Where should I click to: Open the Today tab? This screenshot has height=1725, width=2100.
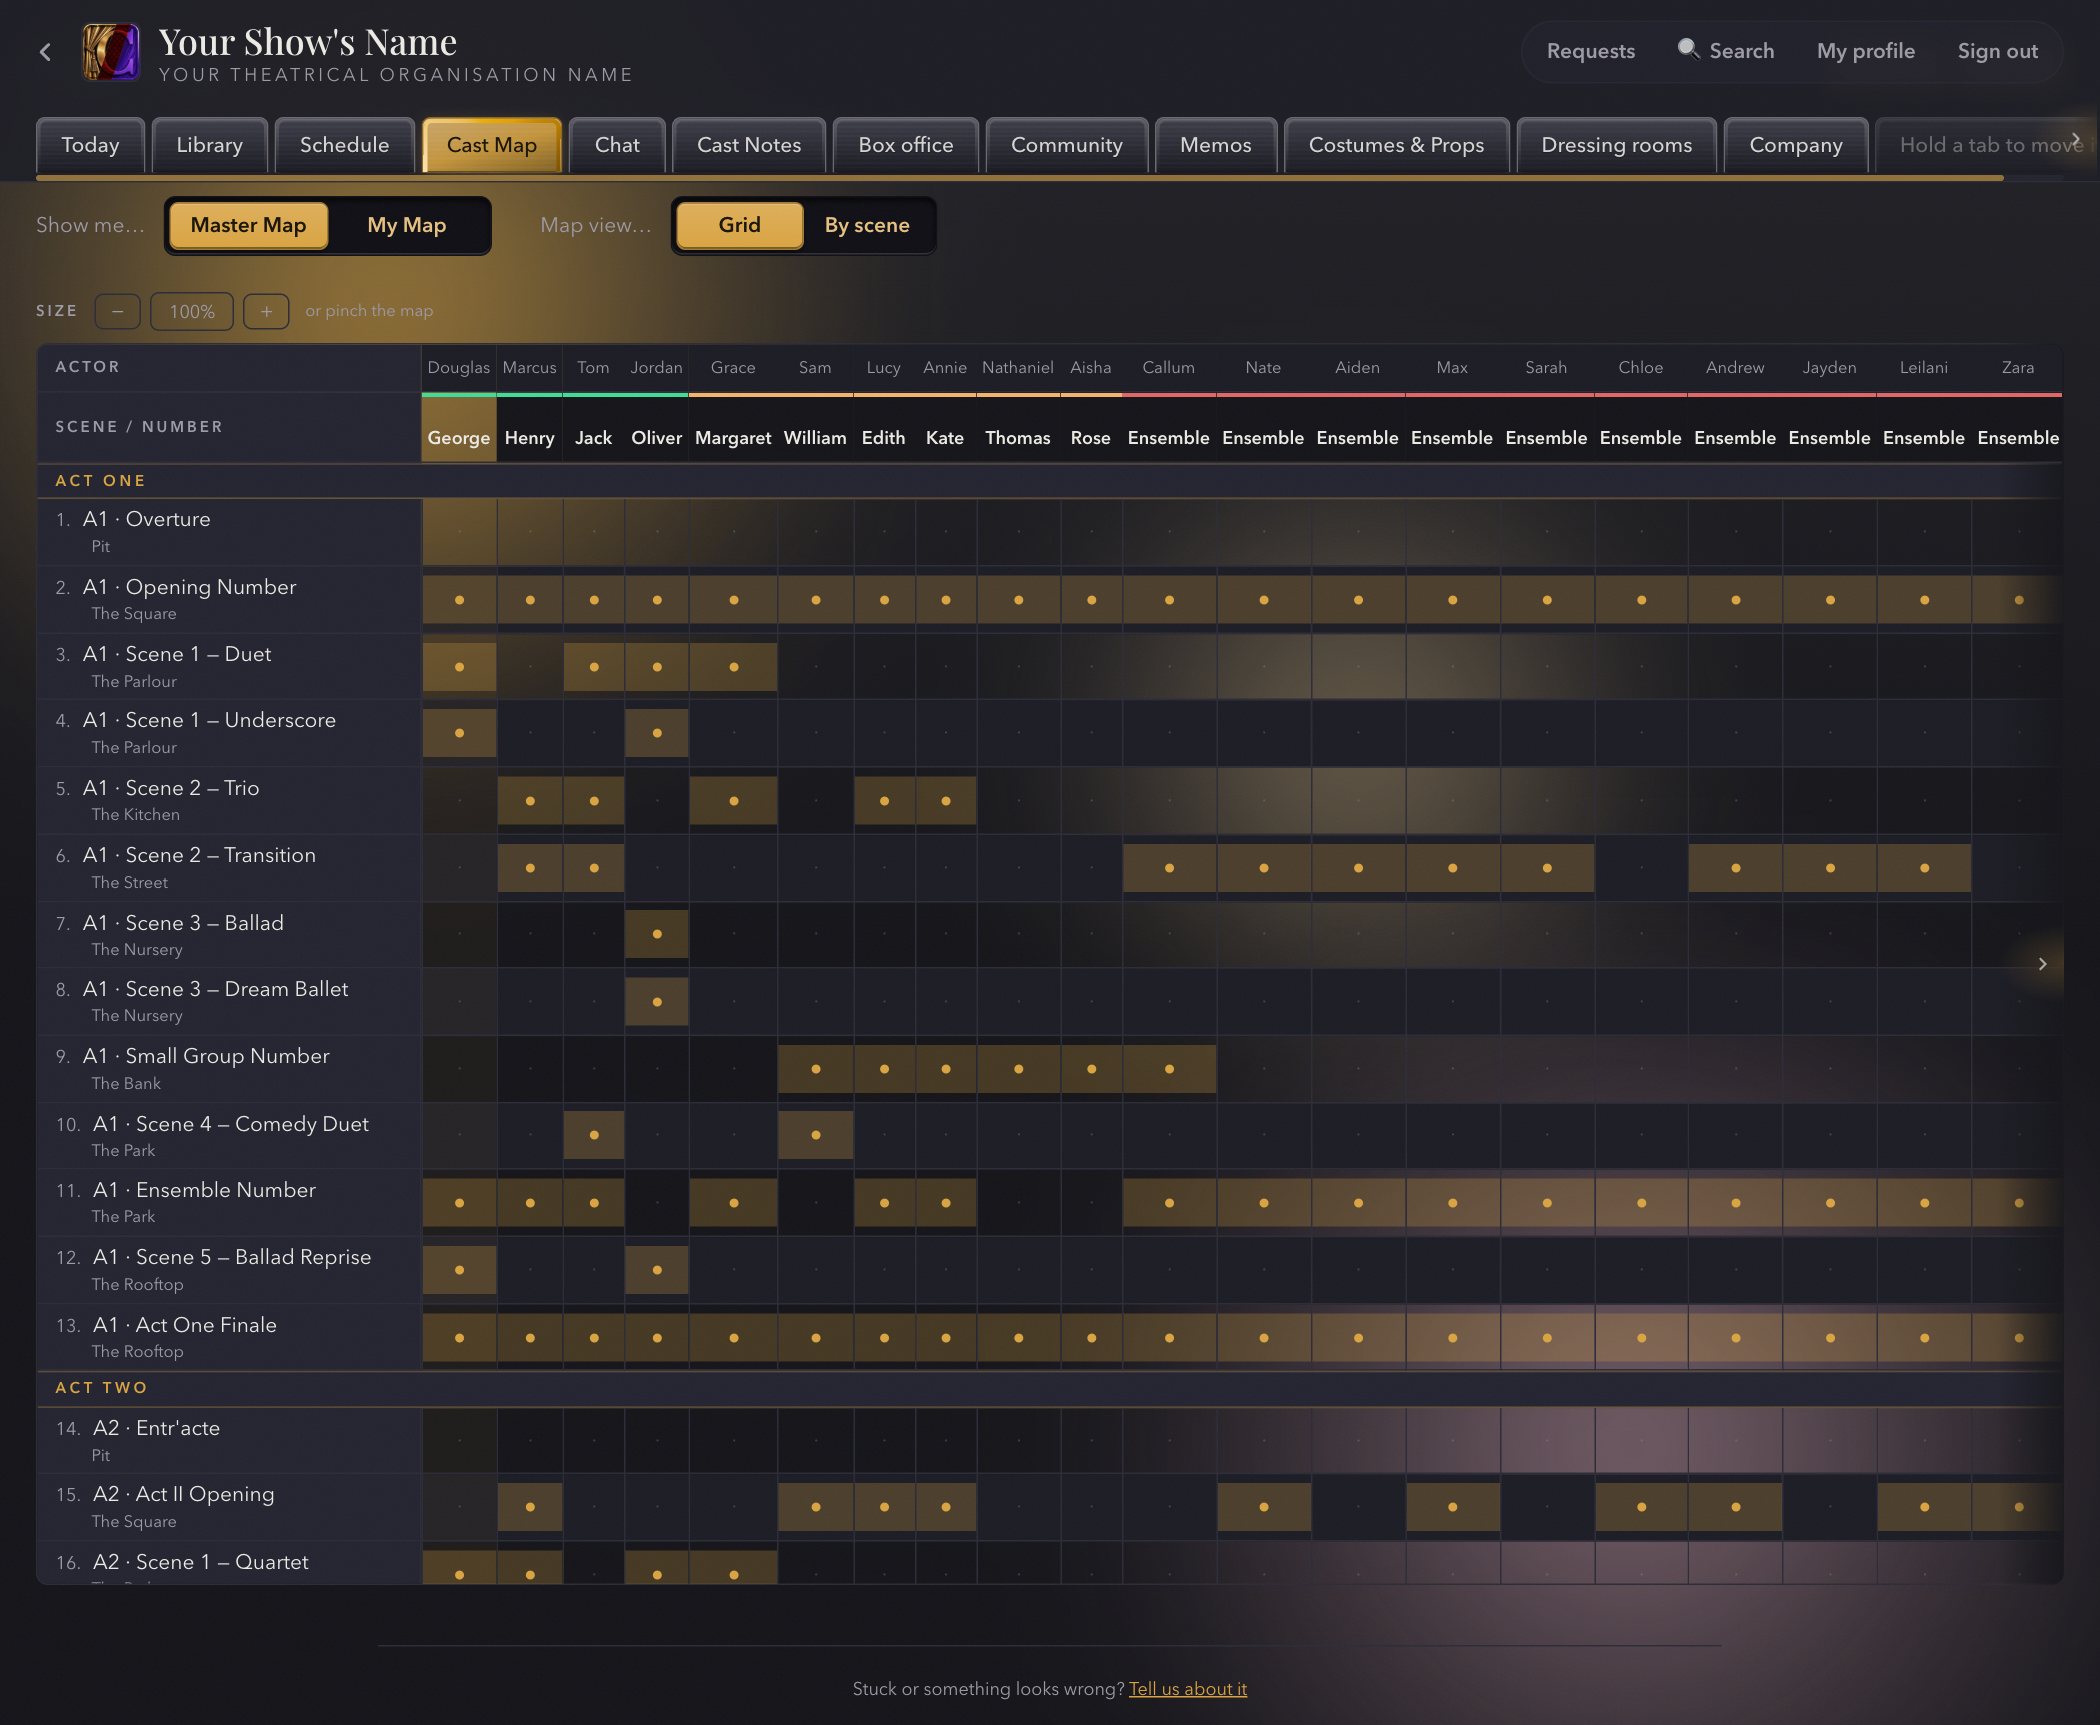coord(90,146)
